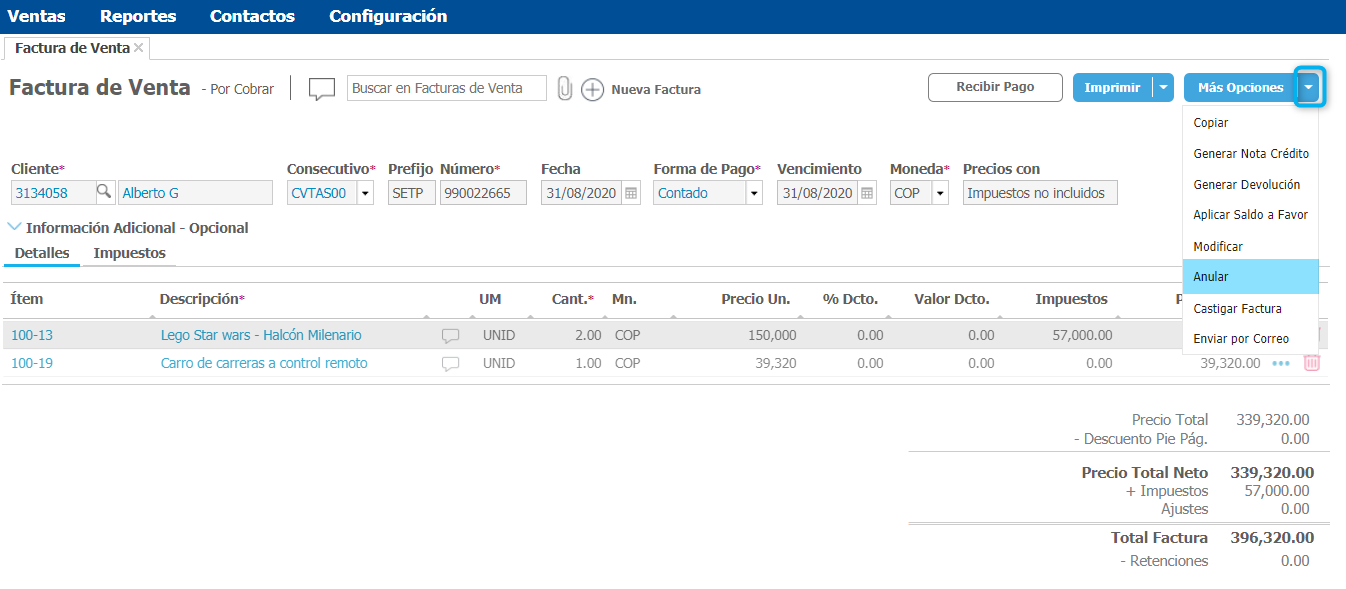Collapse Información Adicional - Opcional section

14,228
